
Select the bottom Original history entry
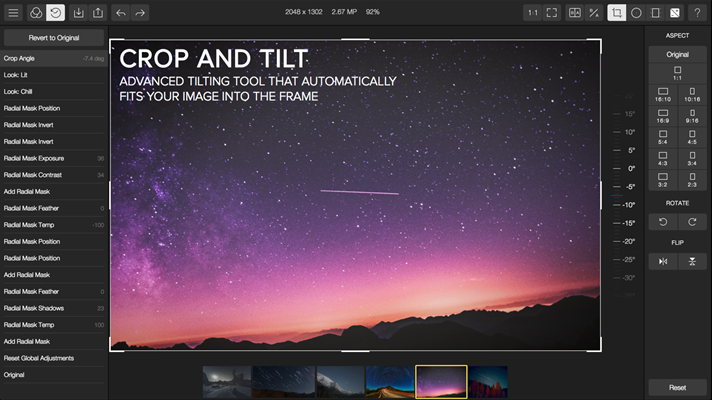pos(54,375)
